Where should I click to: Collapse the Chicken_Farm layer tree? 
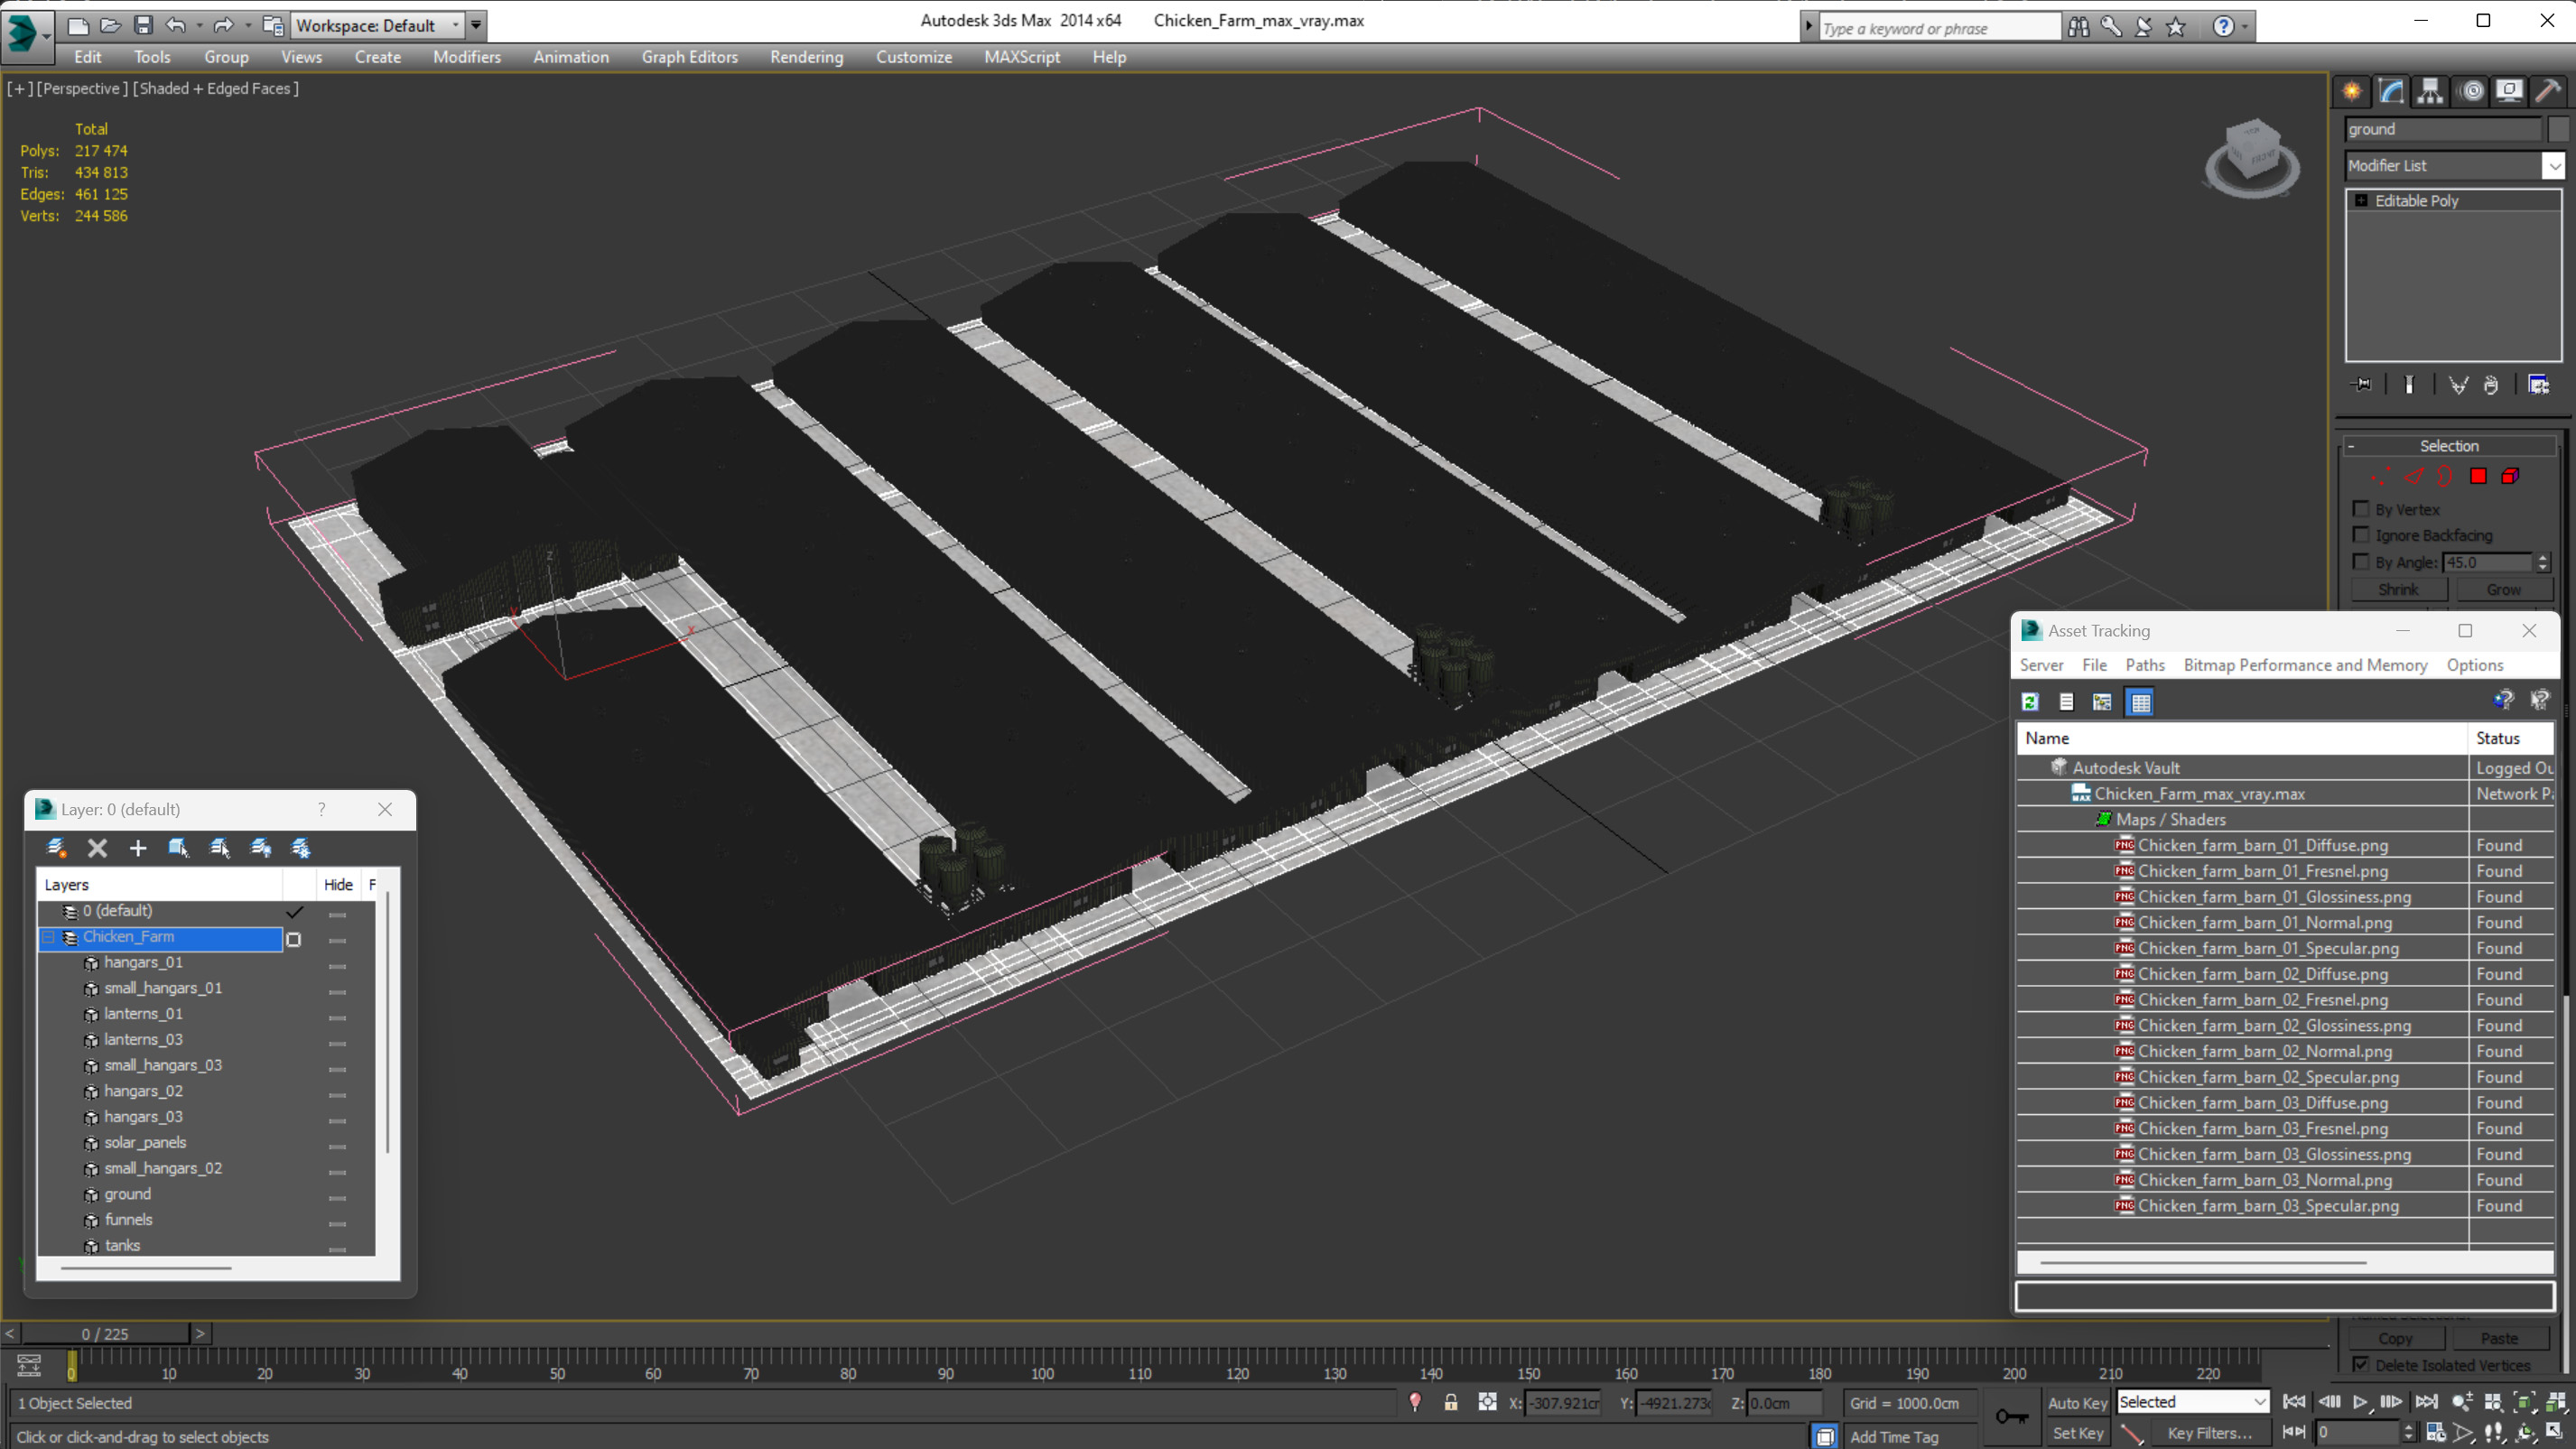click(48, 937)
